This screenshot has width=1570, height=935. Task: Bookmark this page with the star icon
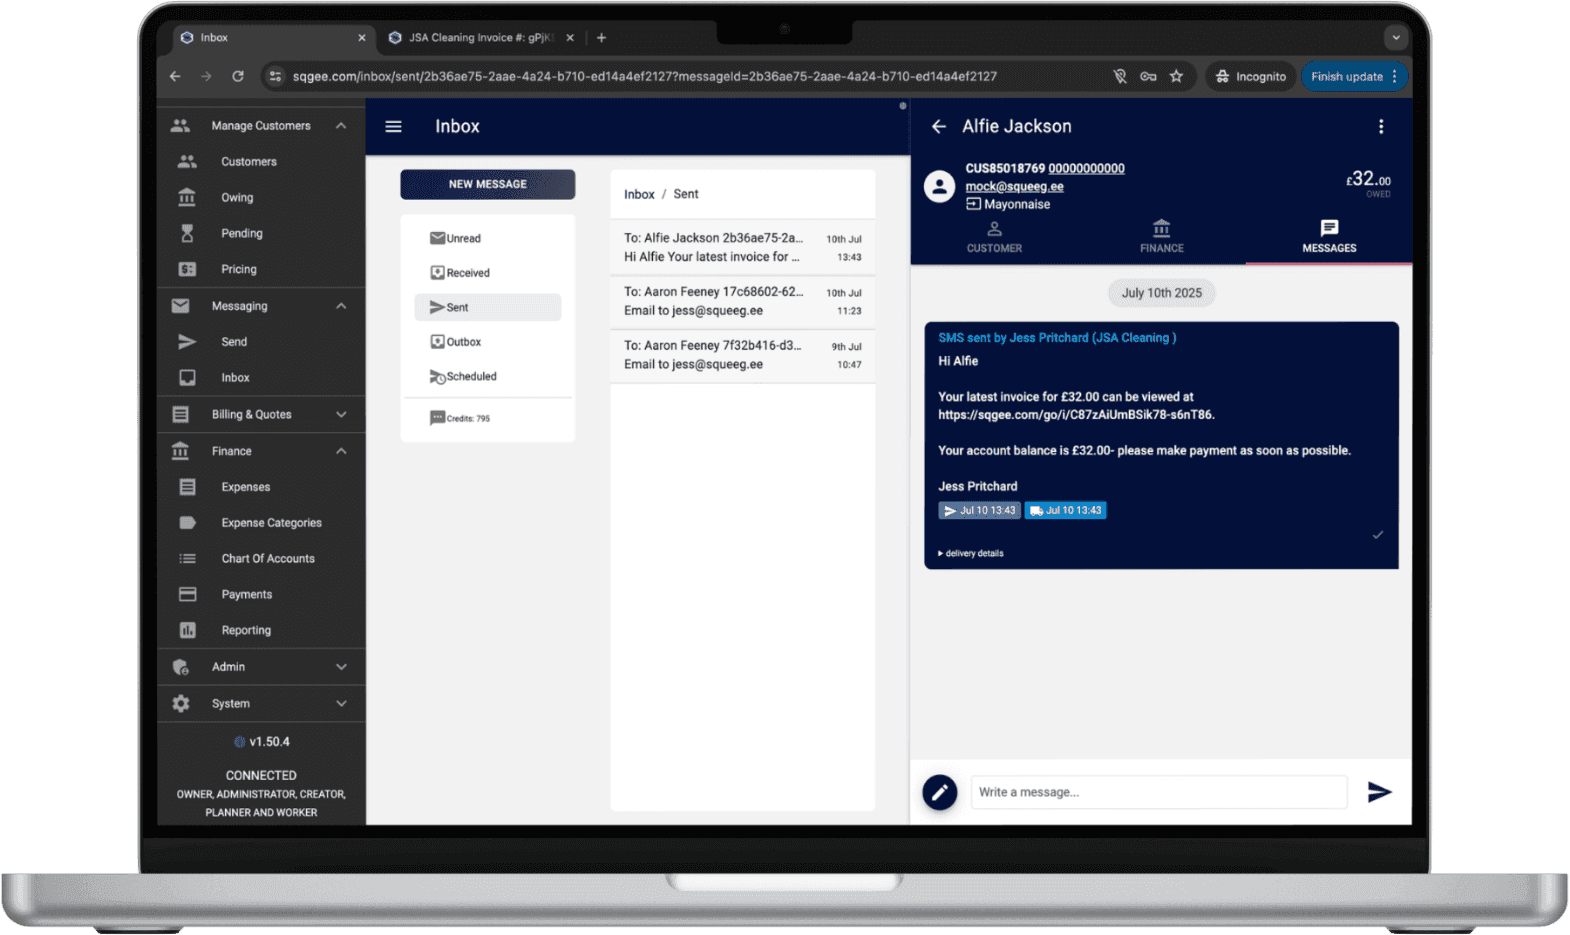(1176, 77)
